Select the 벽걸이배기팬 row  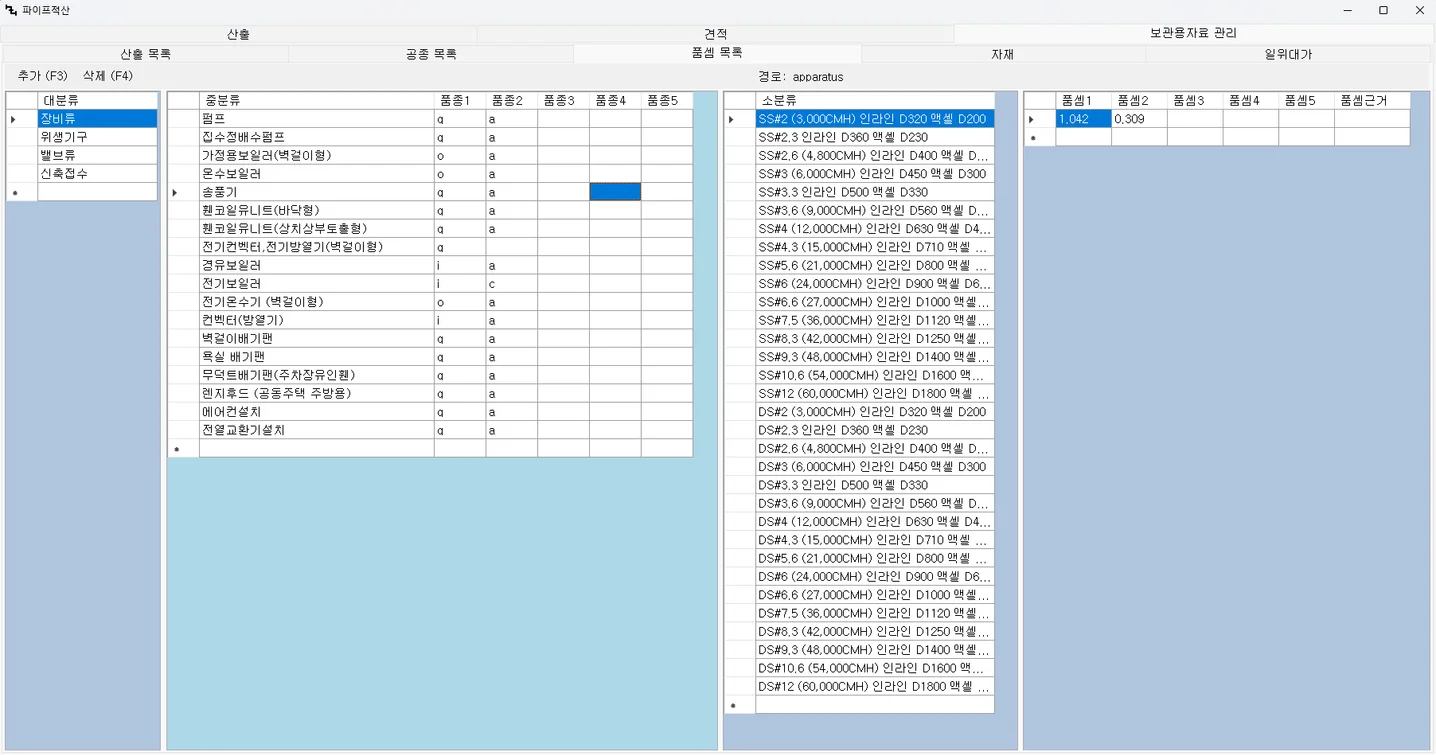(x=316, y=339)
